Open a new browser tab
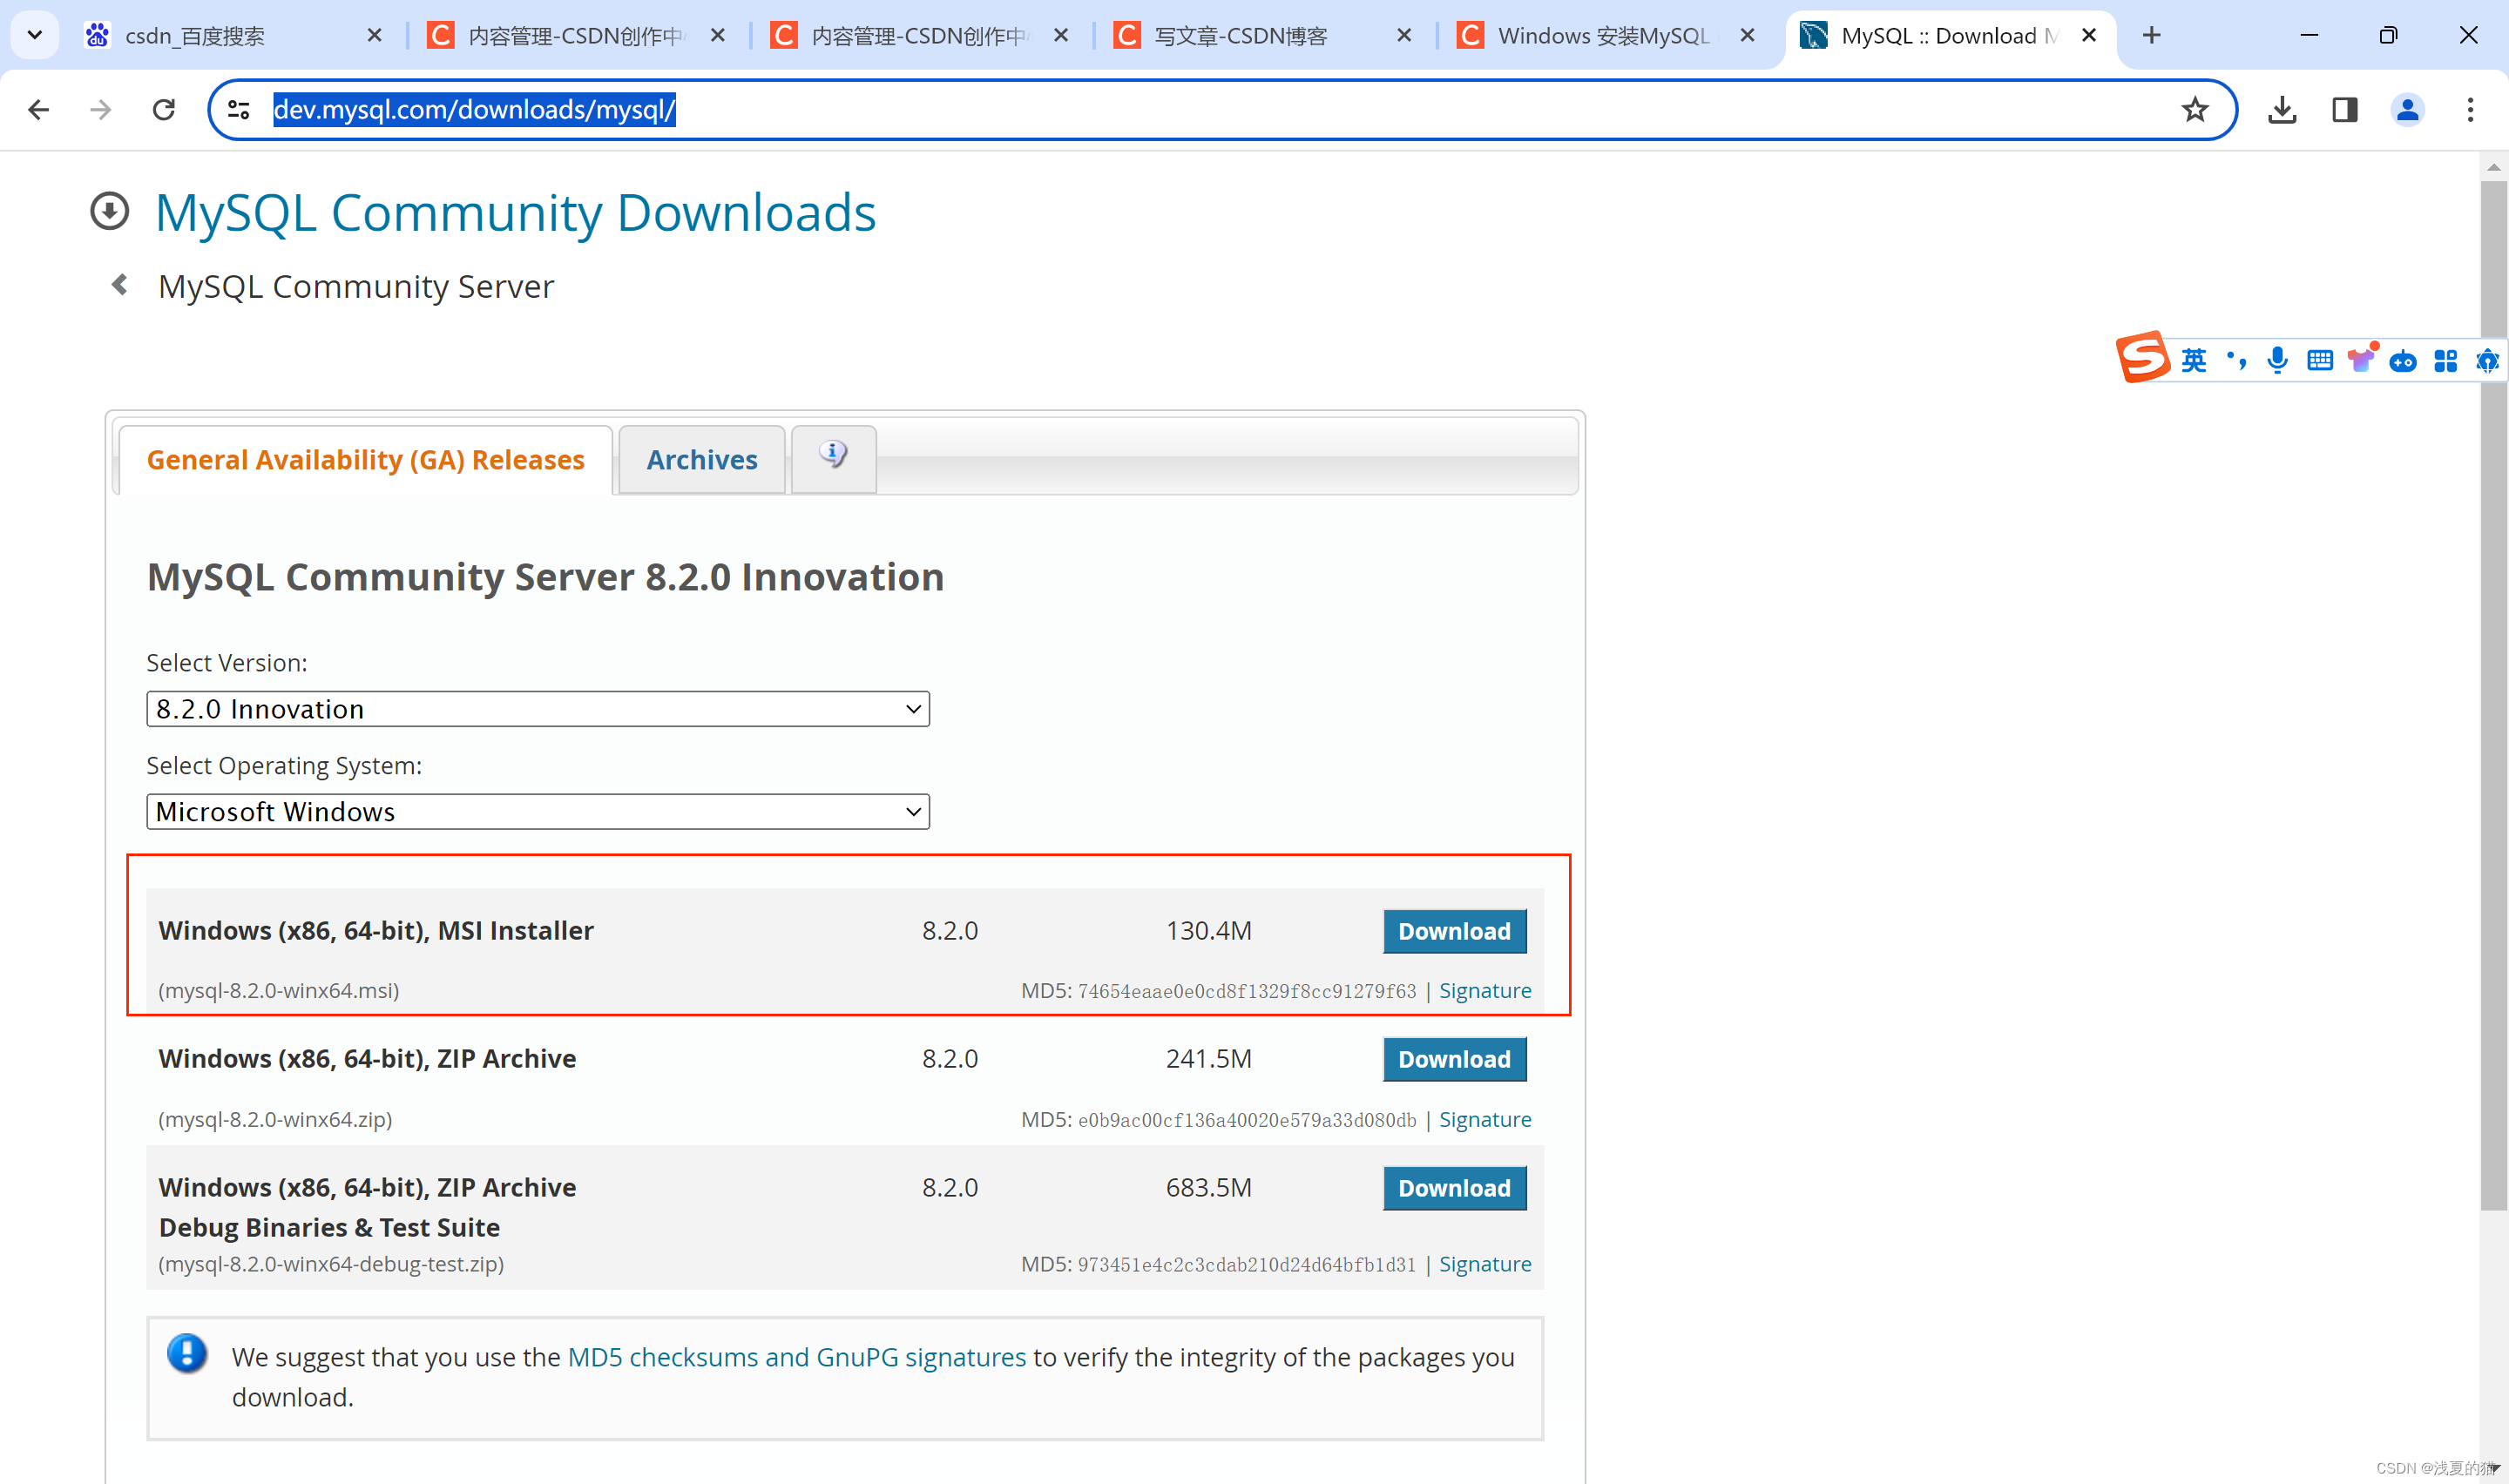Viewport: 2509px width, 1484px height. pyautogui.click(x=2152, y=36)
